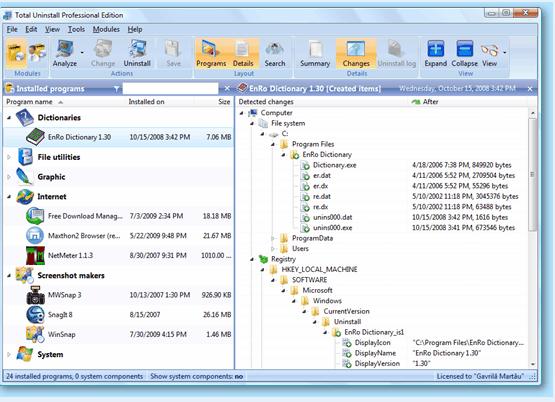Open the Analyze dropdown arrow
555x402 pixels.
[82, 52]
